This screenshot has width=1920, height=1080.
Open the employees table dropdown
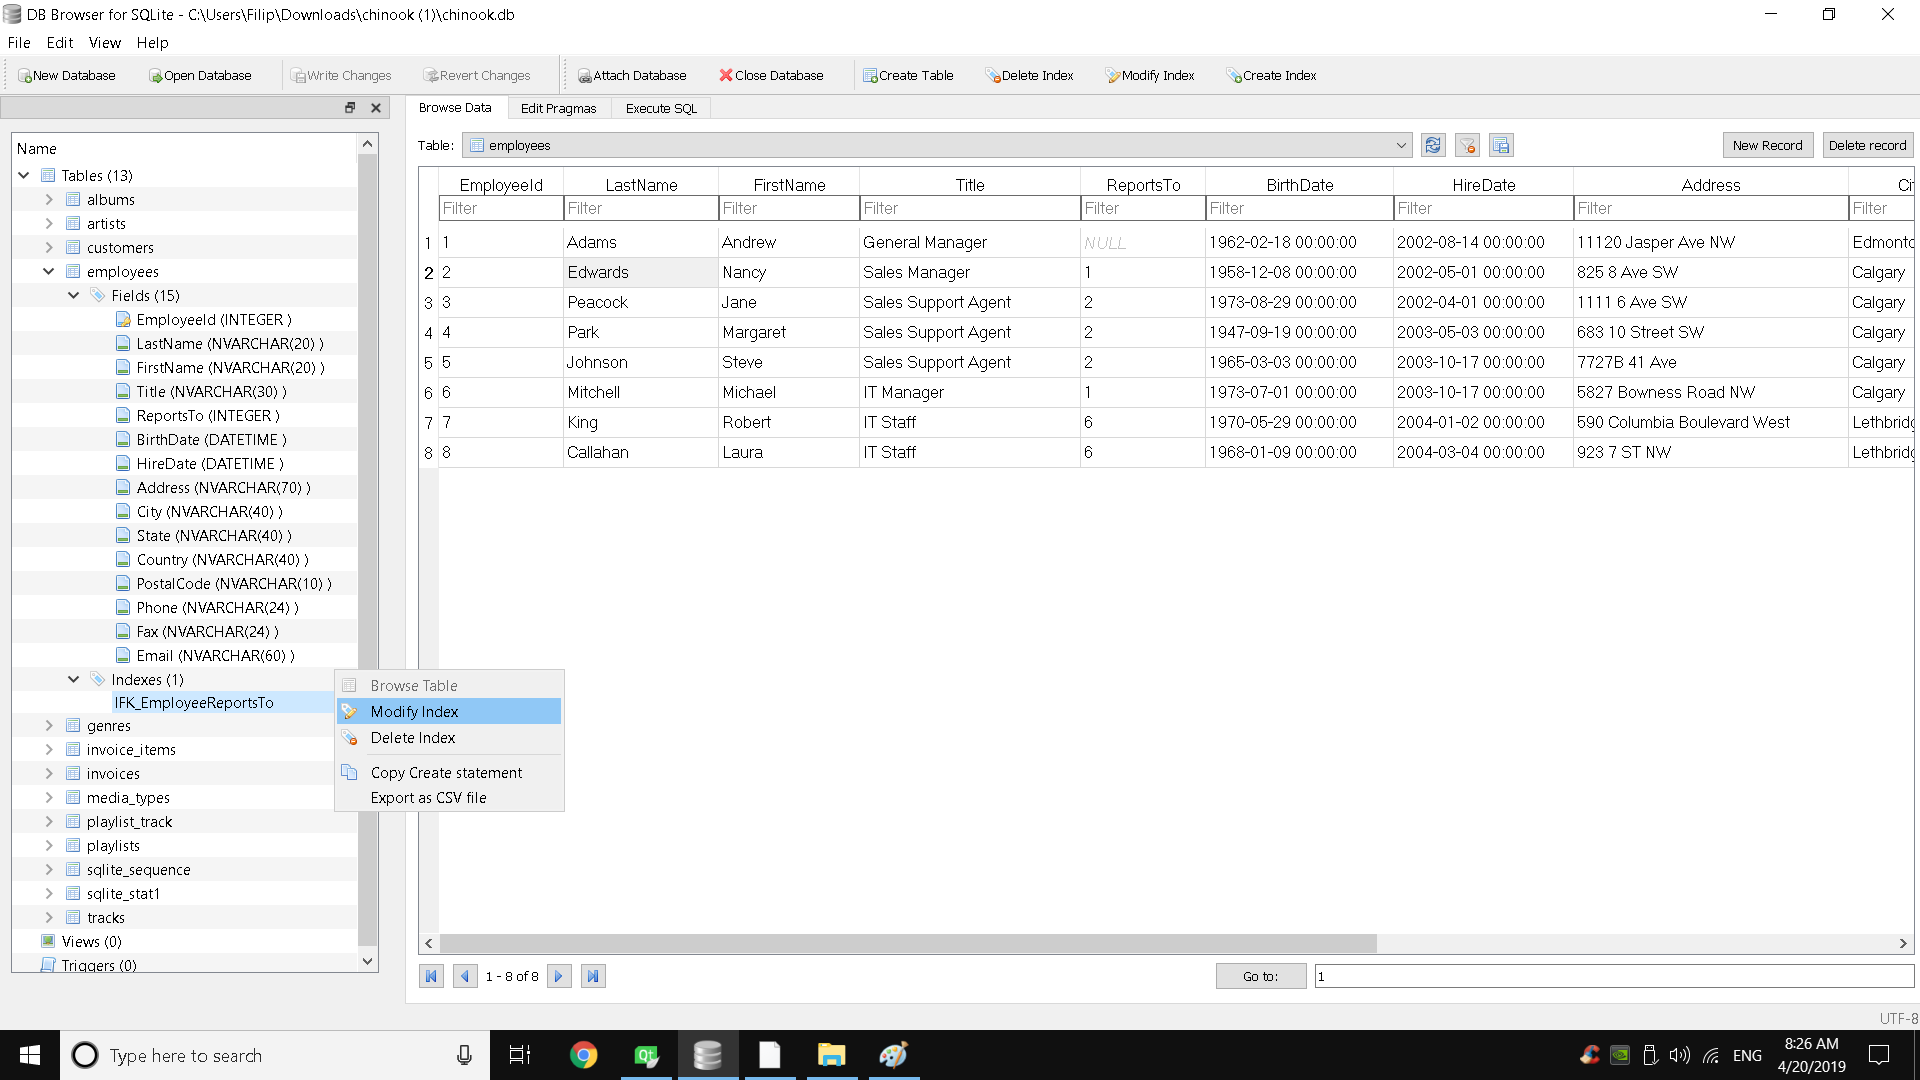point(936,145)
